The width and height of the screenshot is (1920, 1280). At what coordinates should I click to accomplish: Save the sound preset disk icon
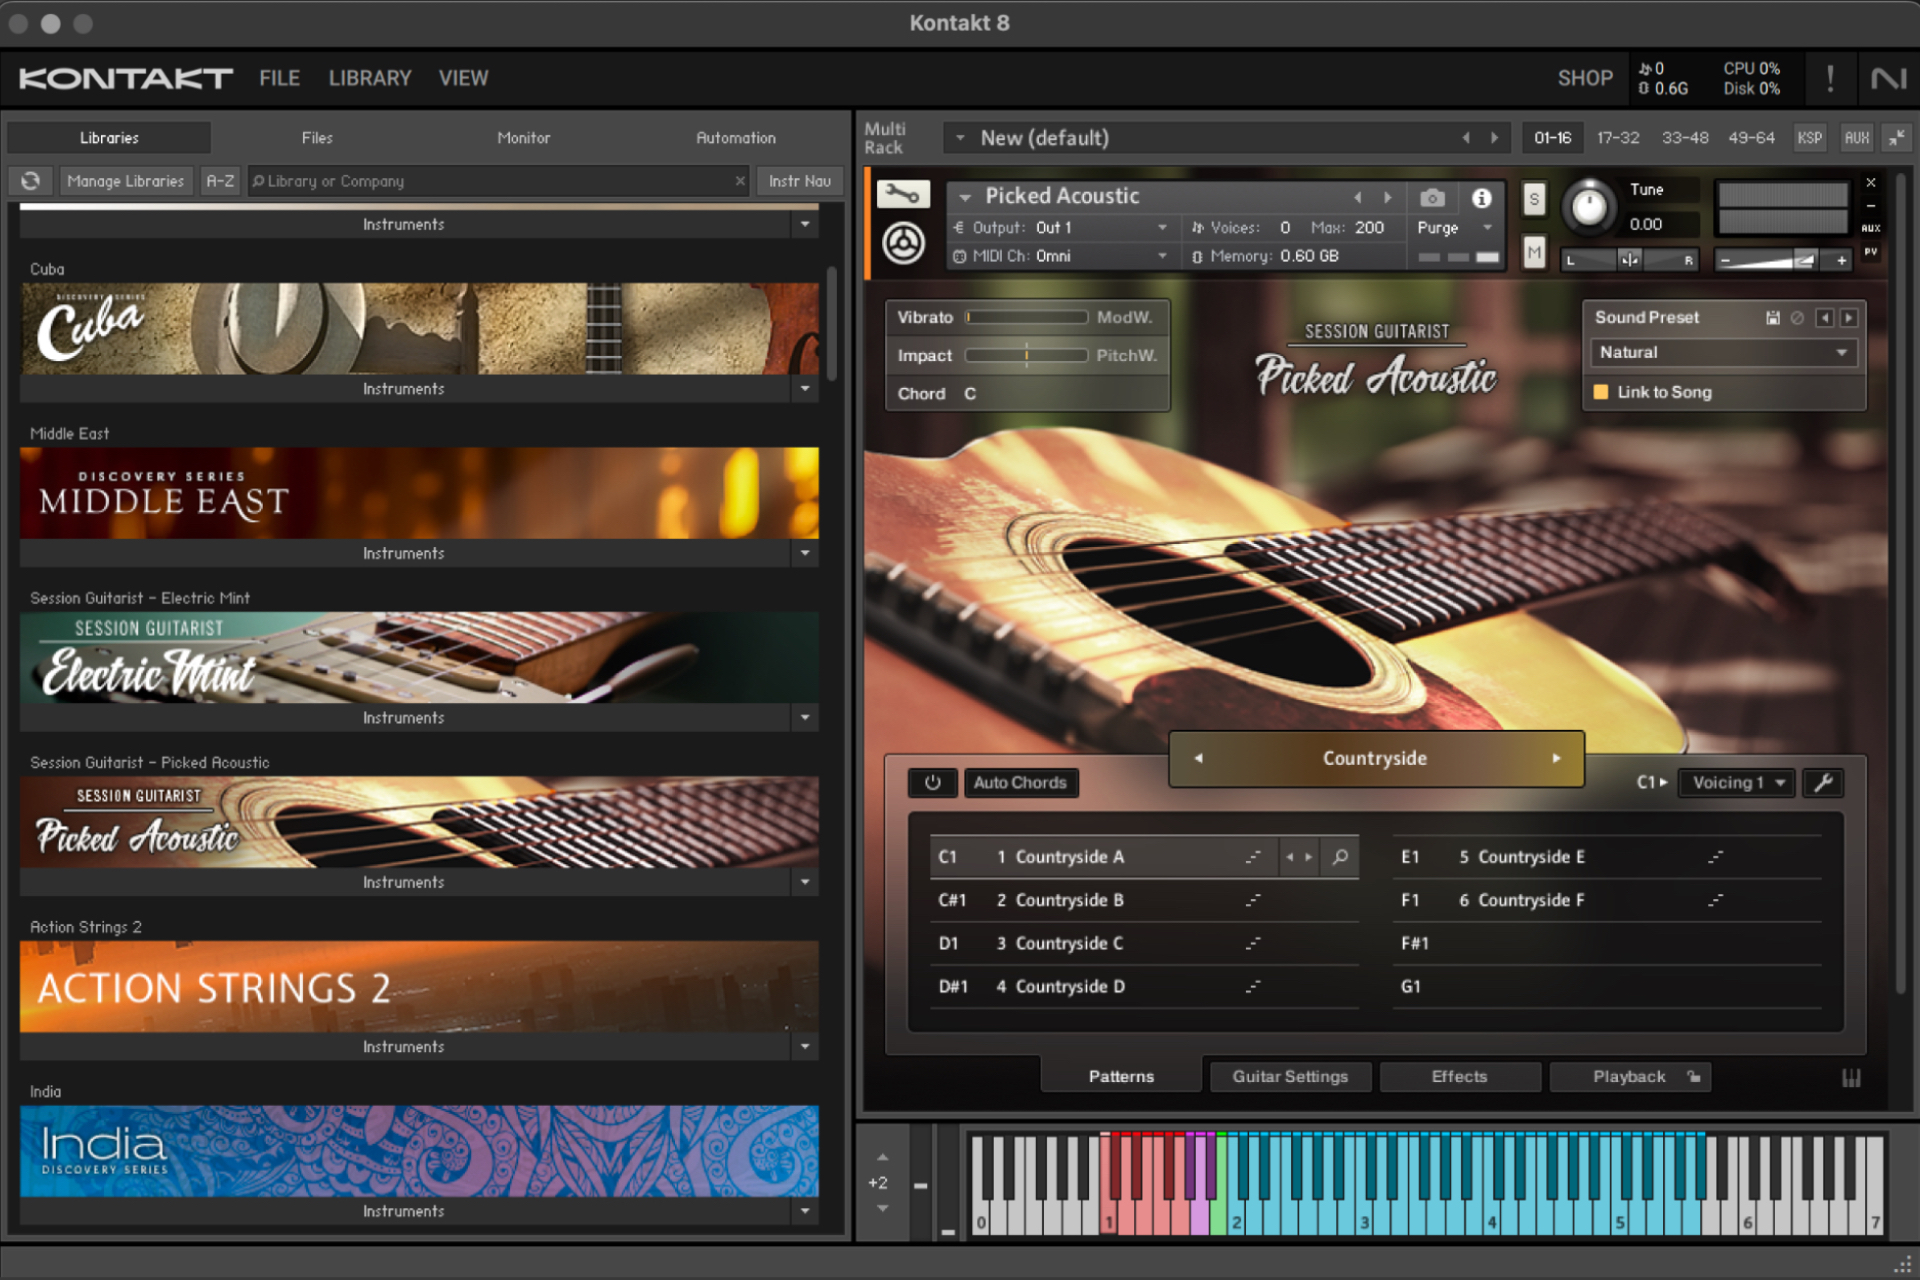[x=1772, y=318]
